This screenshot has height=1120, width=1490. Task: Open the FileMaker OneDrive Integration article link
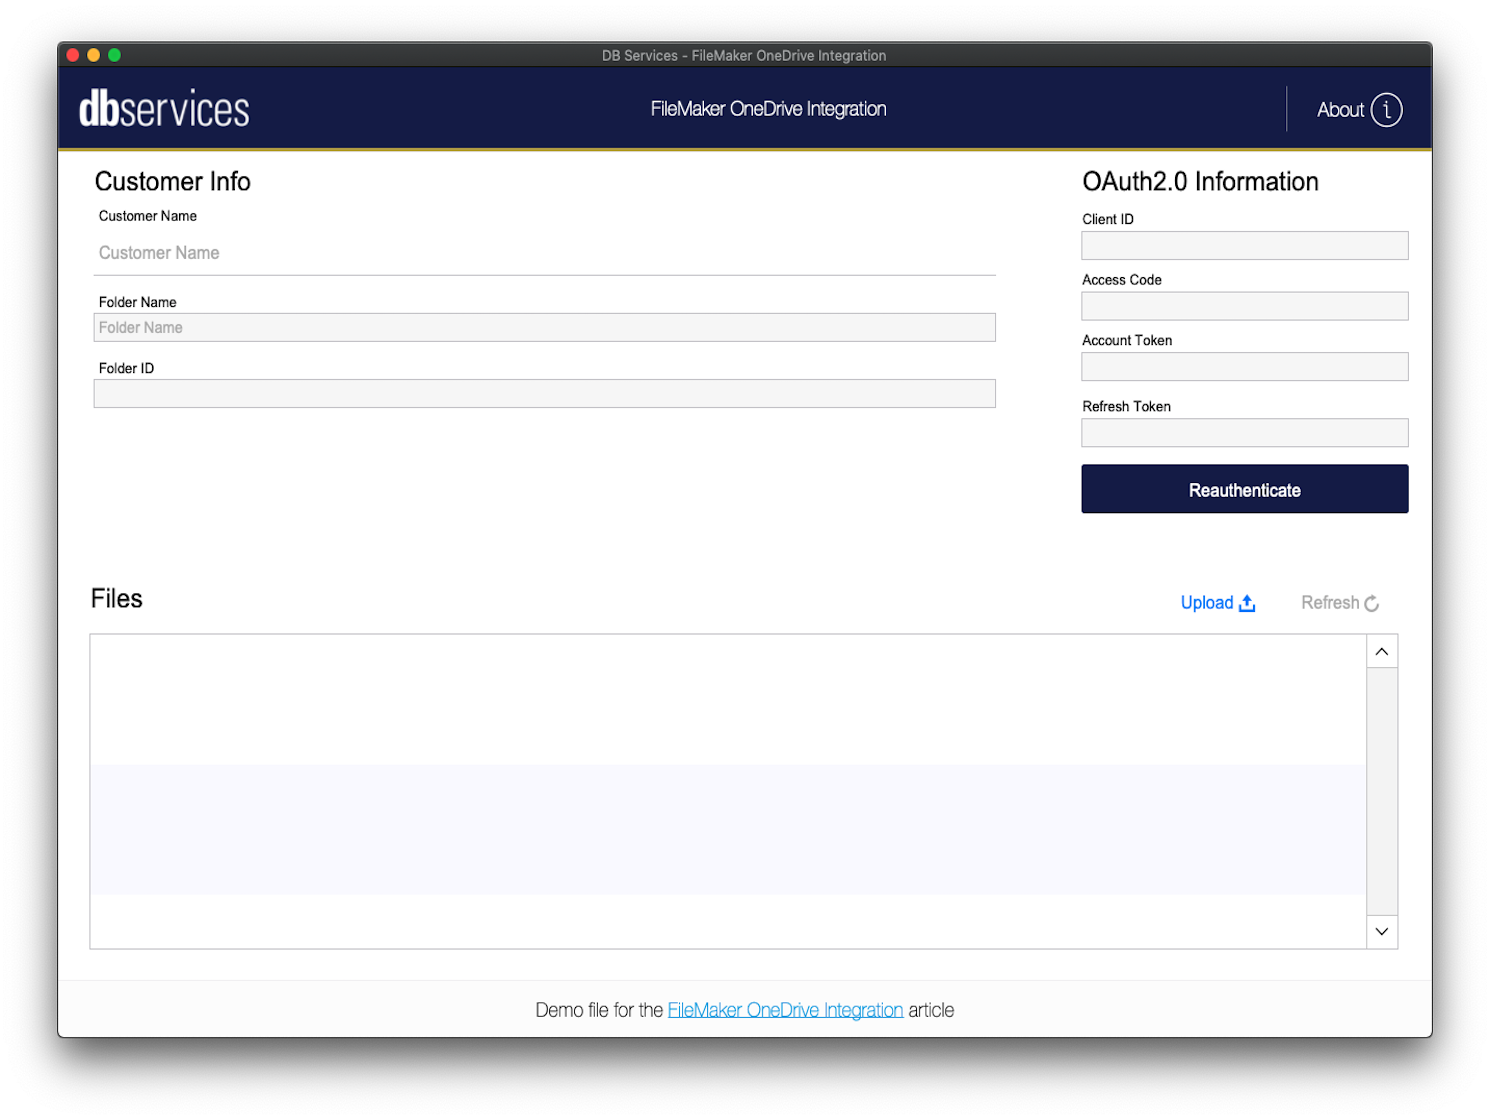pos(785,1010)
